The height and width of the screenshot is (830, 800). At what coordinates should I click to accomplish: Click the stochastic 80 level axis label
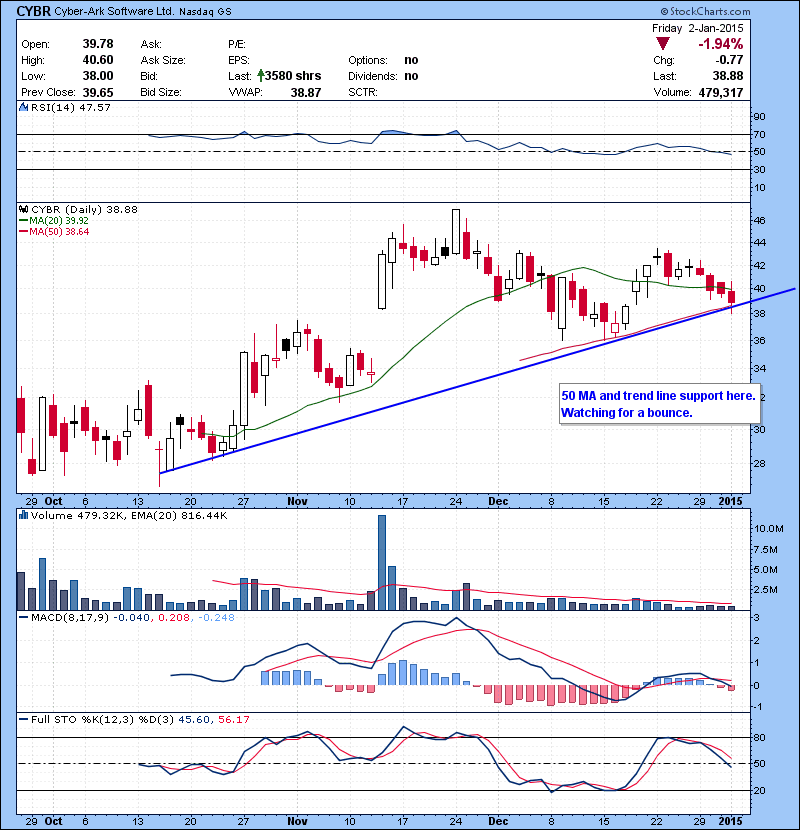pos(759,737)
